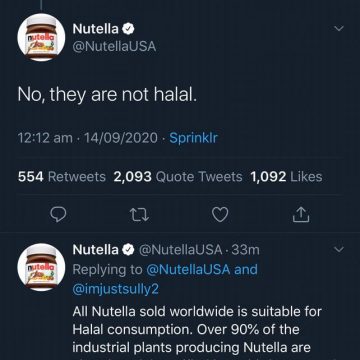Click the 12:12 am 14/09/2020 timestamp
360x360 pixels.
(x=88, y=138)
